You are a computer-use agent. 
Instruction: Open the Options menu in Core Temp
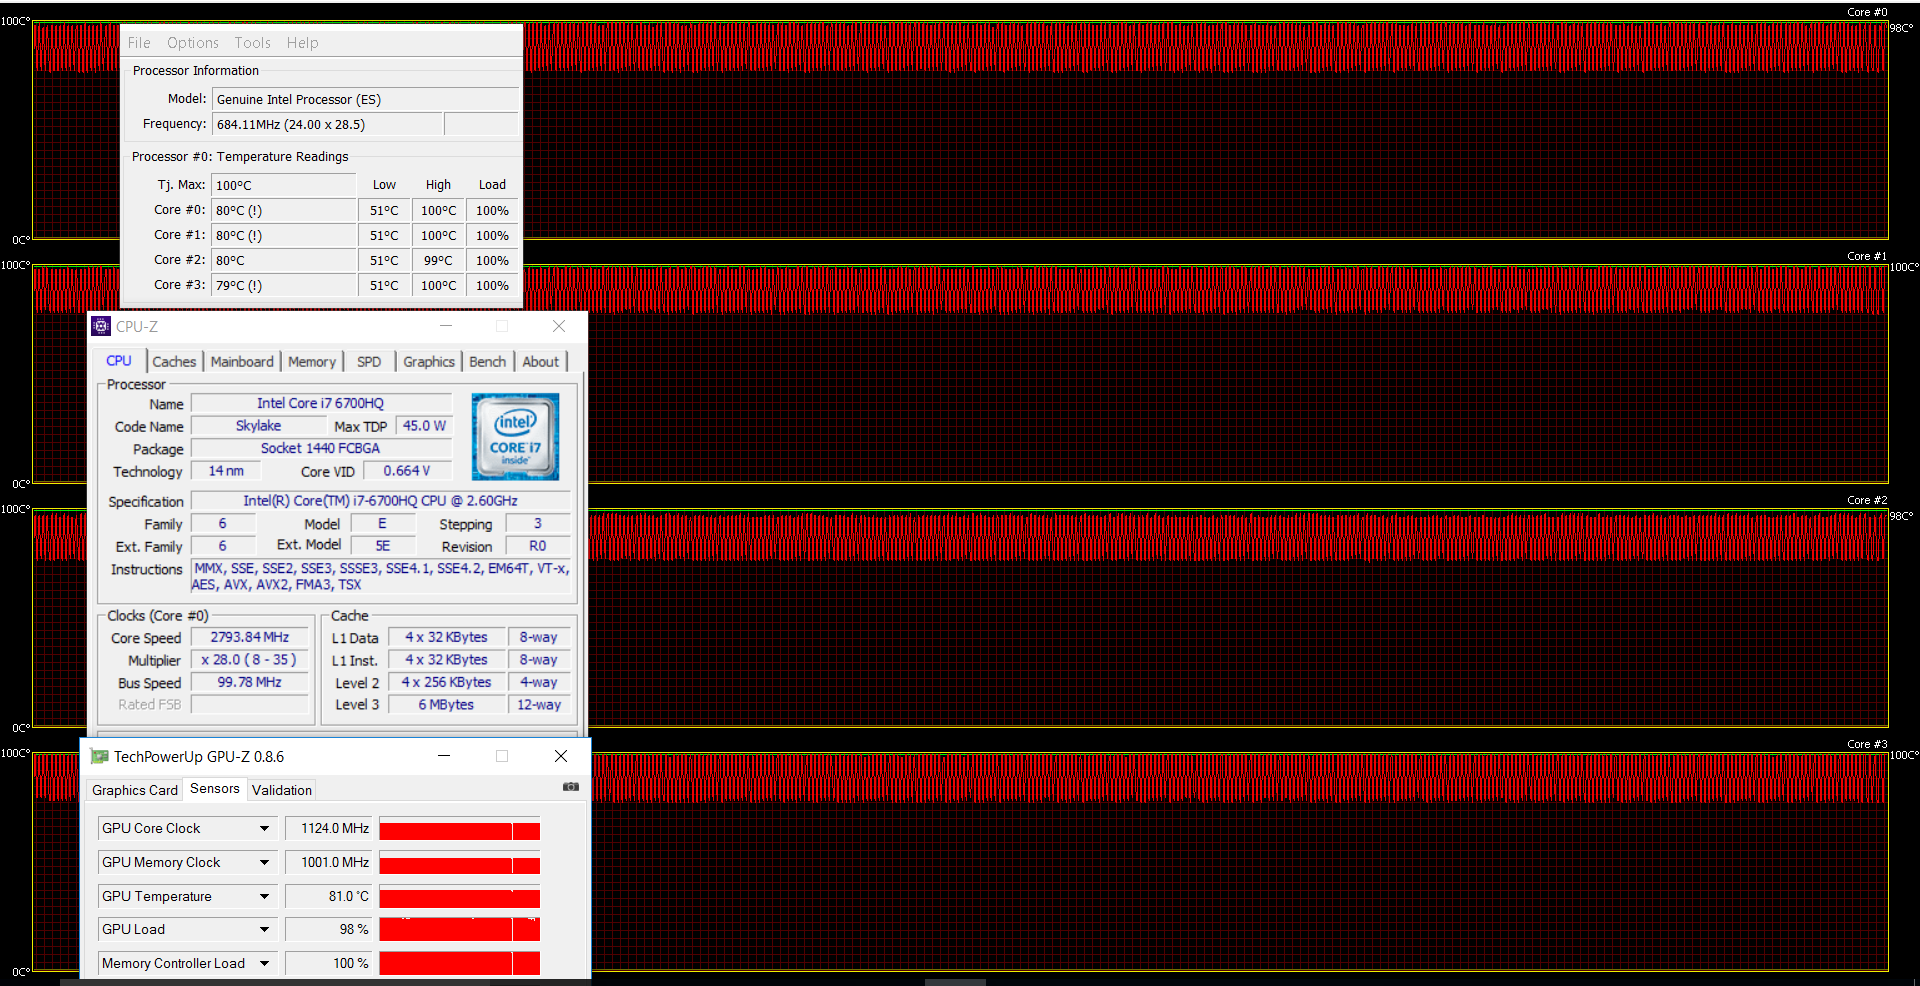193,43
